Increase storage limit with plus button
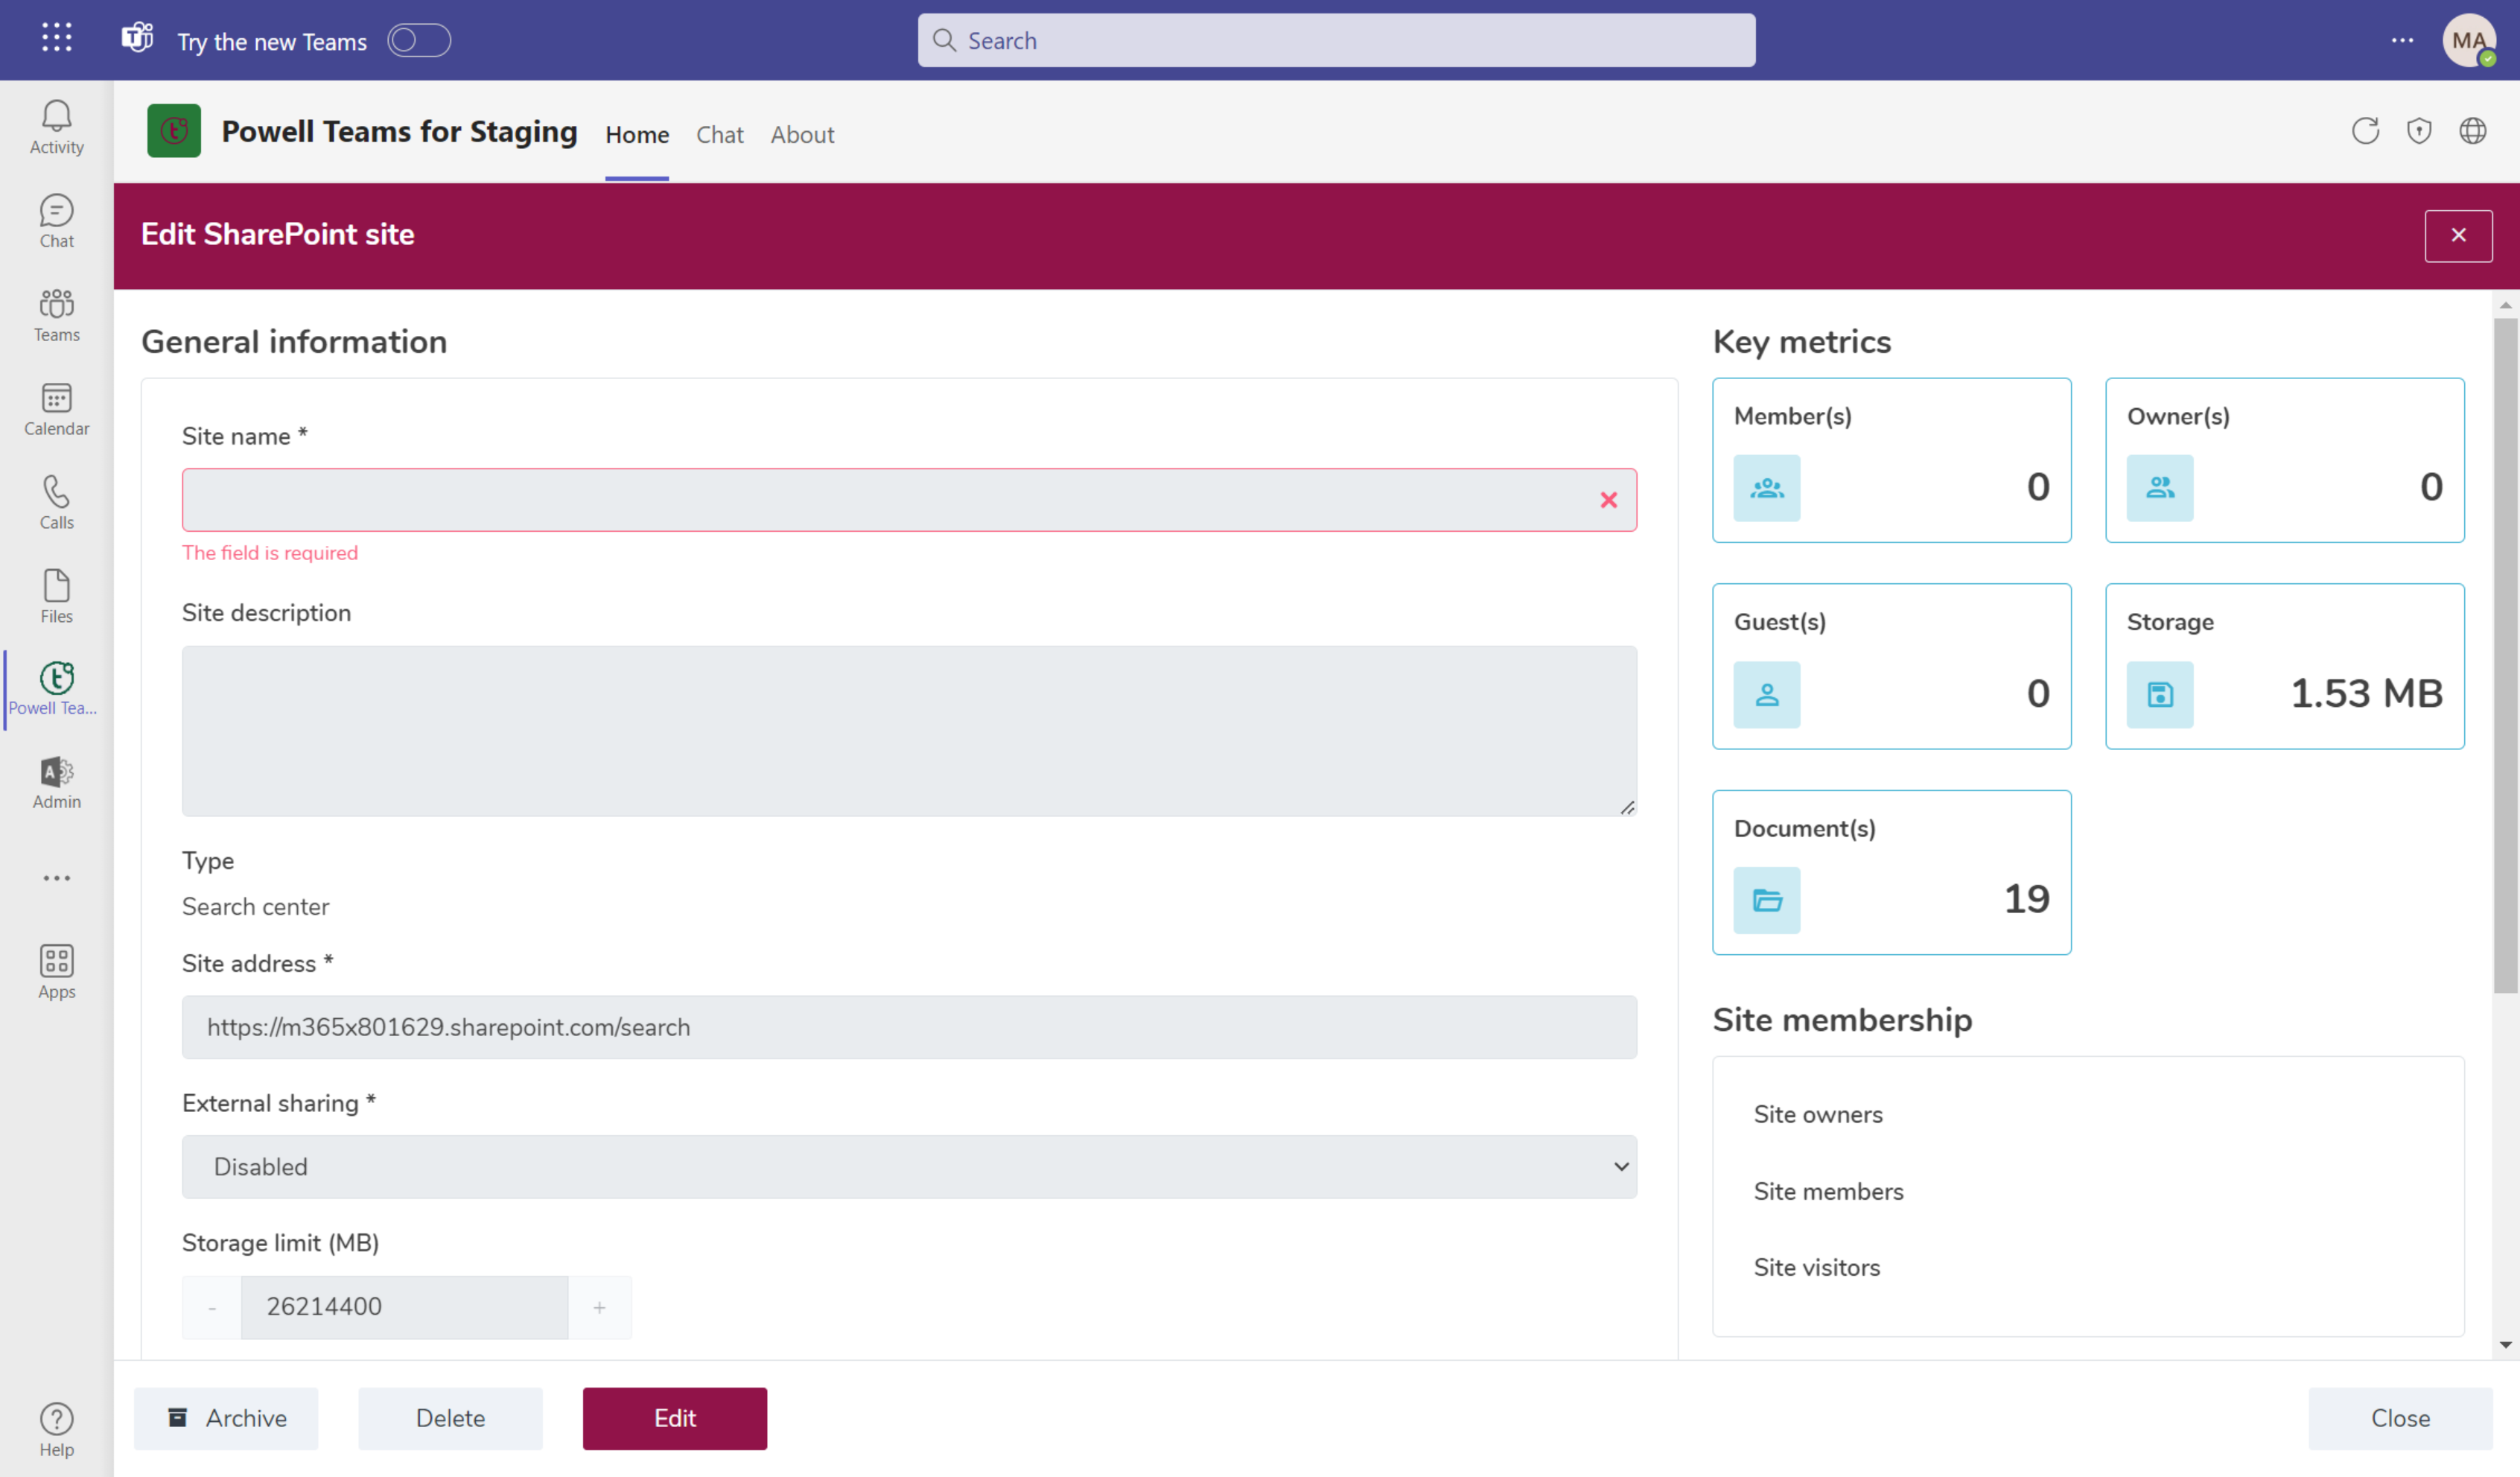 click(x=599, y=1307)
